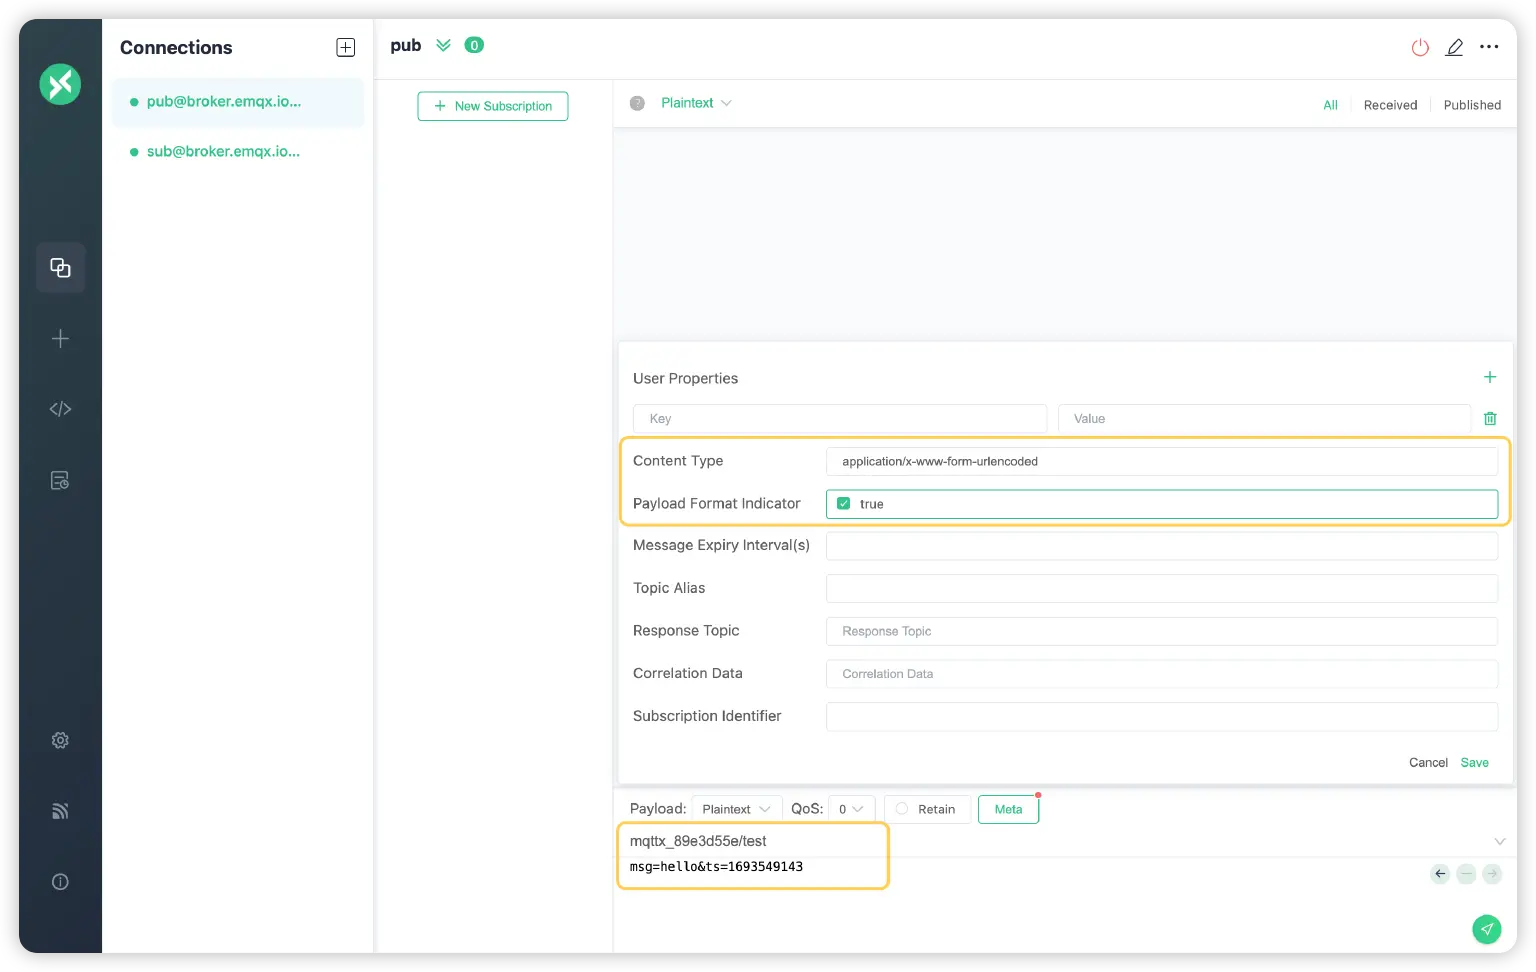Open settings gear in left sidebar
The width and height of the screenshot is (1536, 972).
point(60,740)
